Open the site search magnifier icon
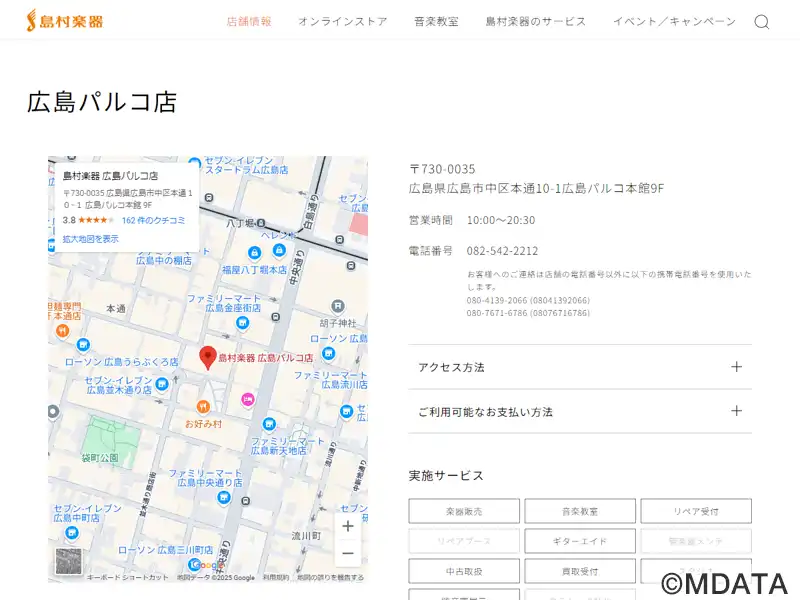Viewport: 800px width, 600px height. click(x=762, y=22)
